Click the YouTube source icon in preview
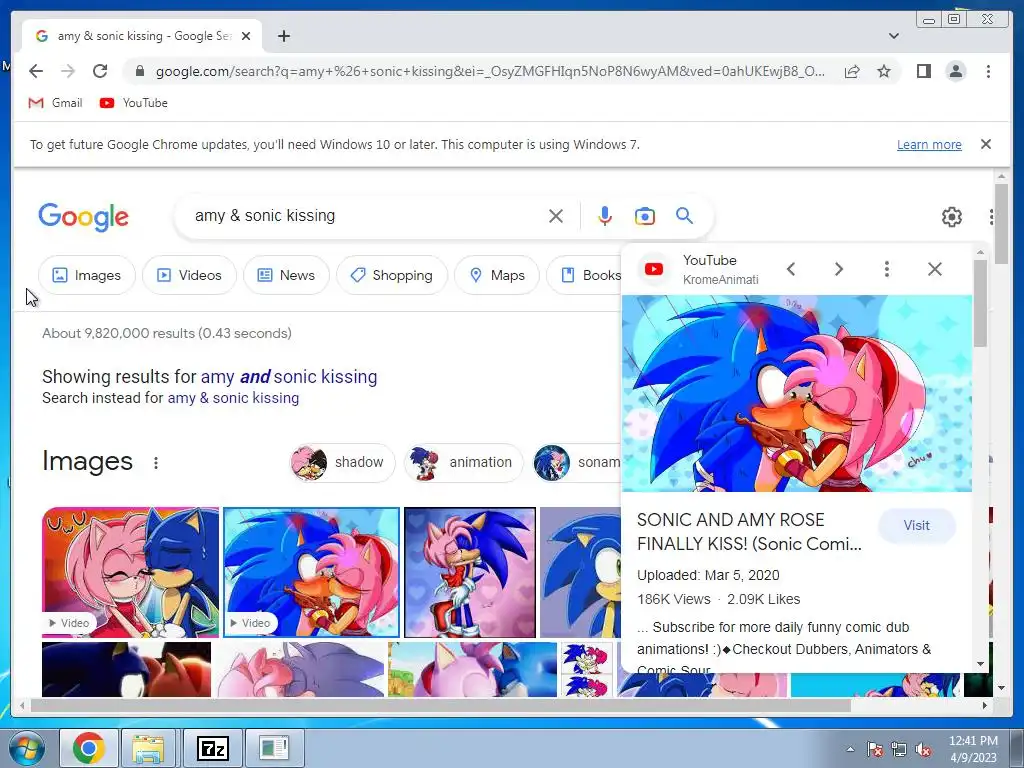Screen dimensions: 1024x768 (654, 269)
